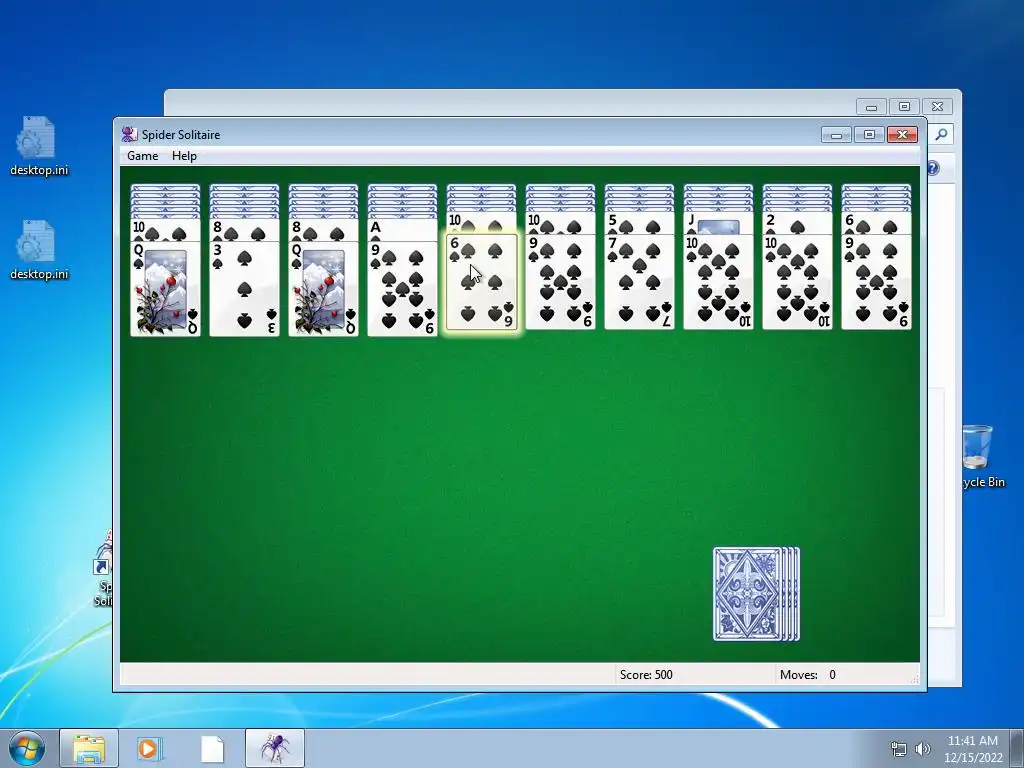The image size is (1024, 768).
Task: Click the Jack of spades card edge
Action: 718,223
